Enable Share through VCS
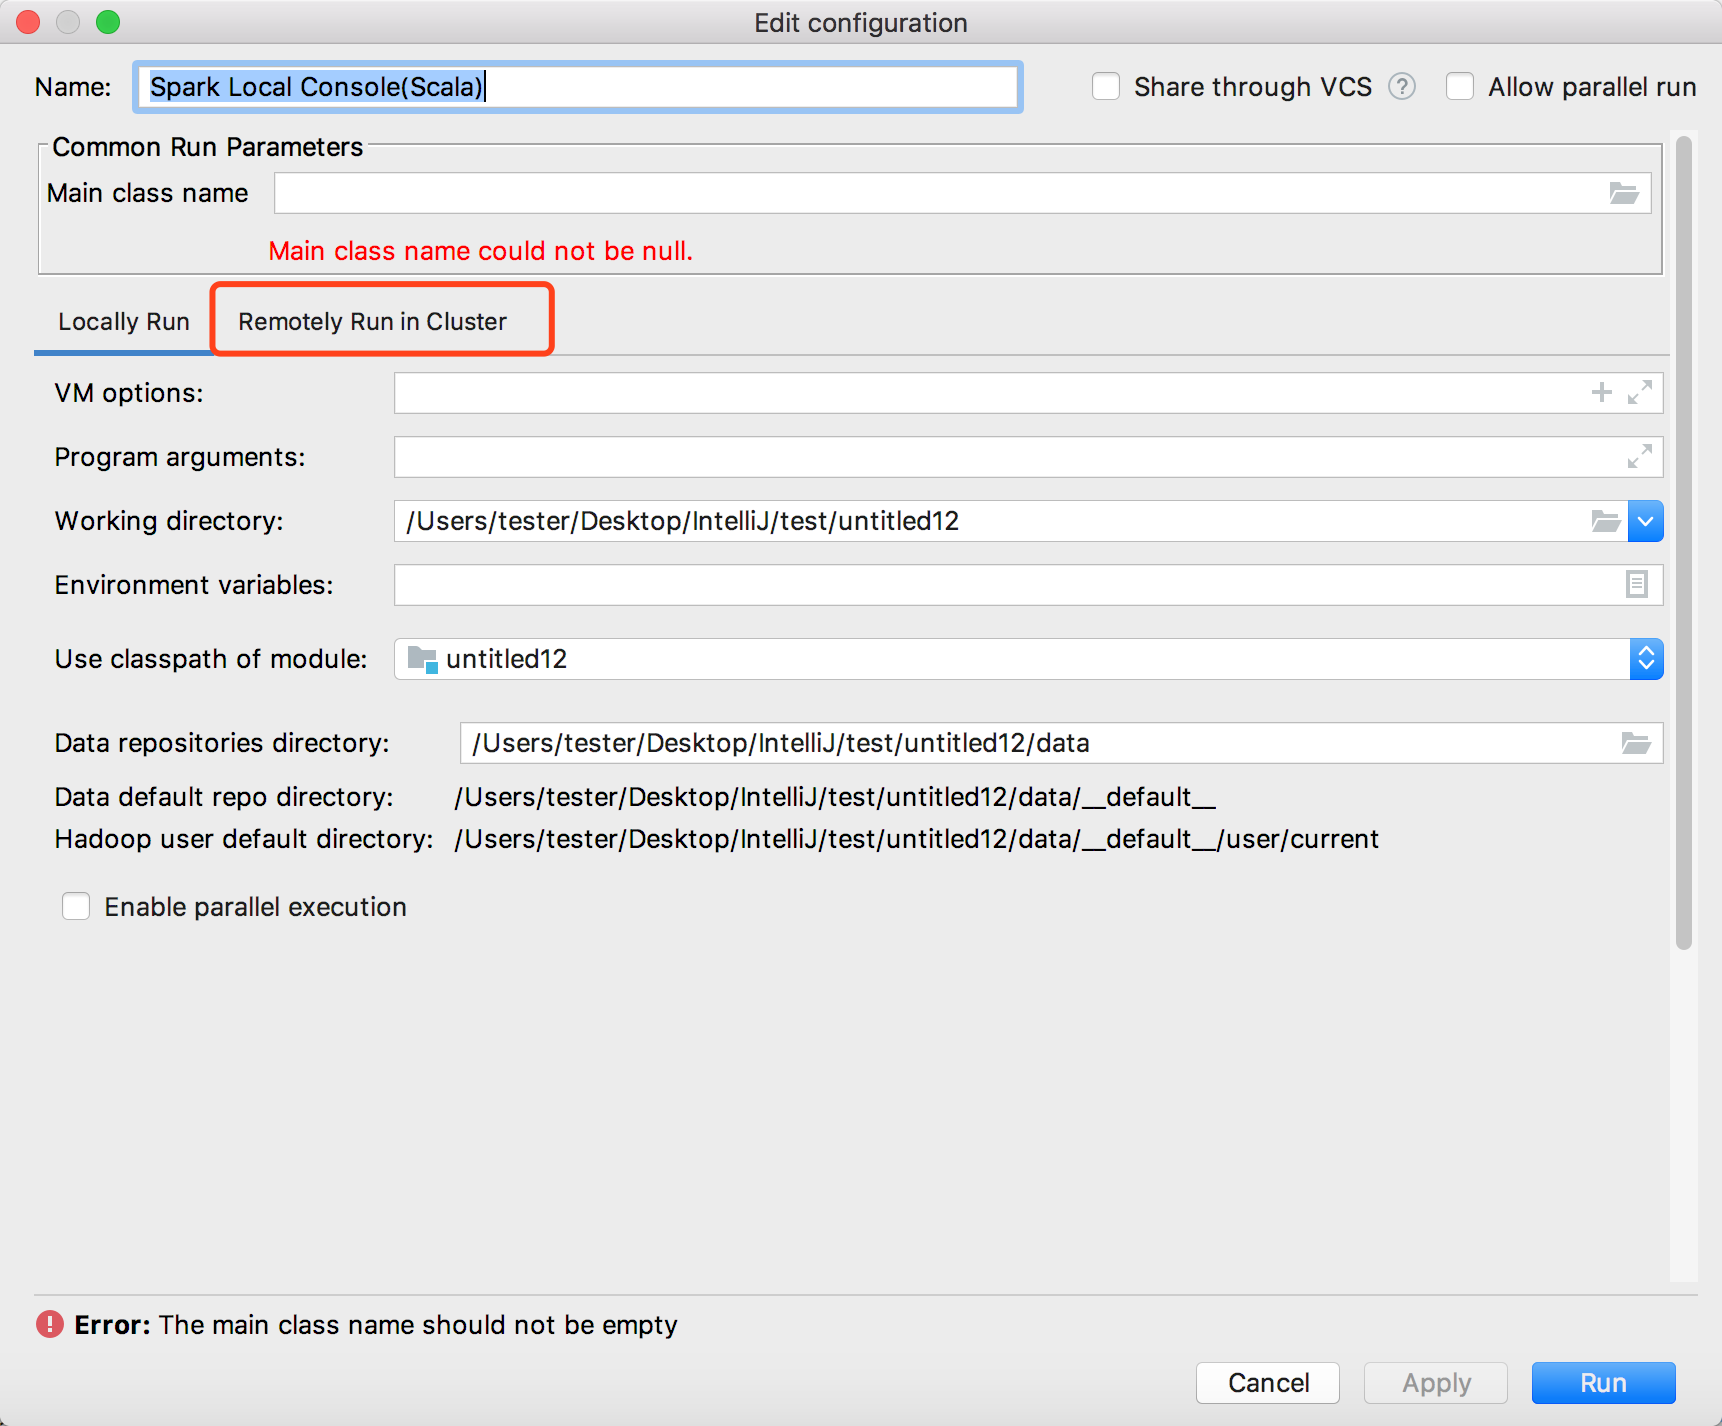 coord(1106,87)
